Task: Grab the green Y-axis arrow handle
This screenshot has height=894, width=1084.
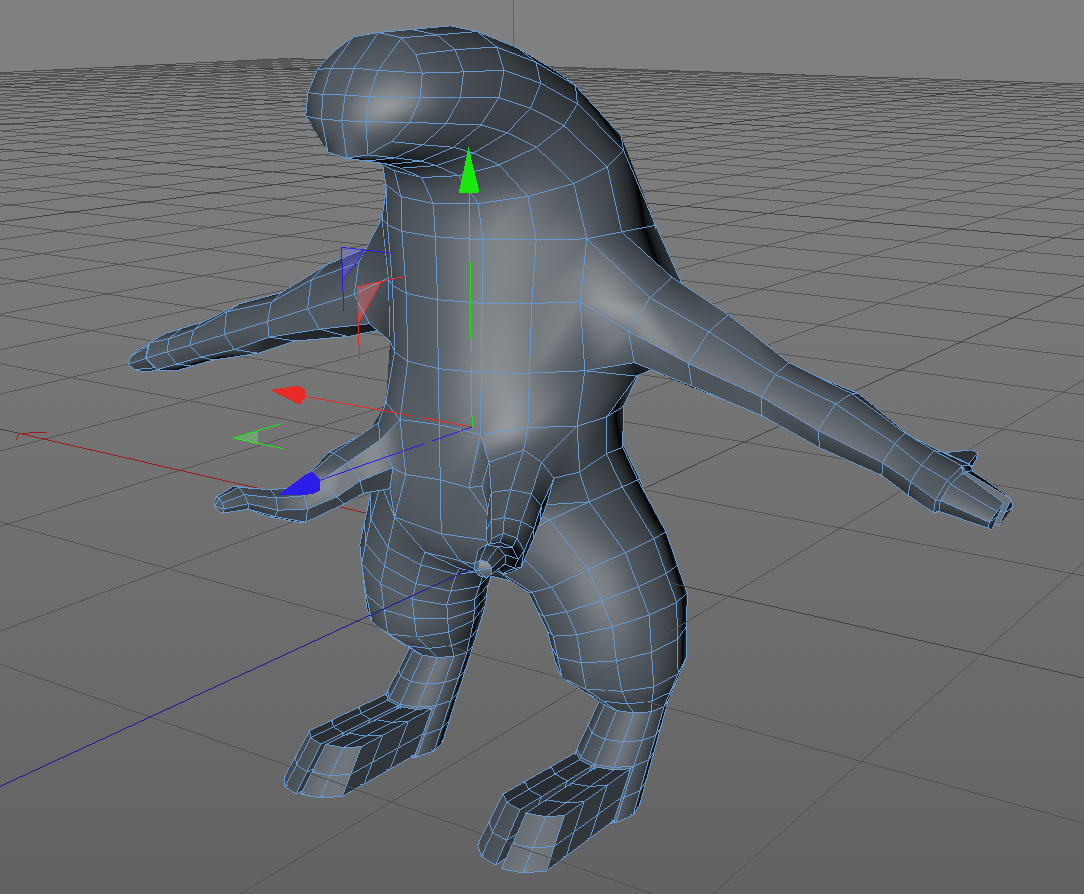Action: point(469,171)
